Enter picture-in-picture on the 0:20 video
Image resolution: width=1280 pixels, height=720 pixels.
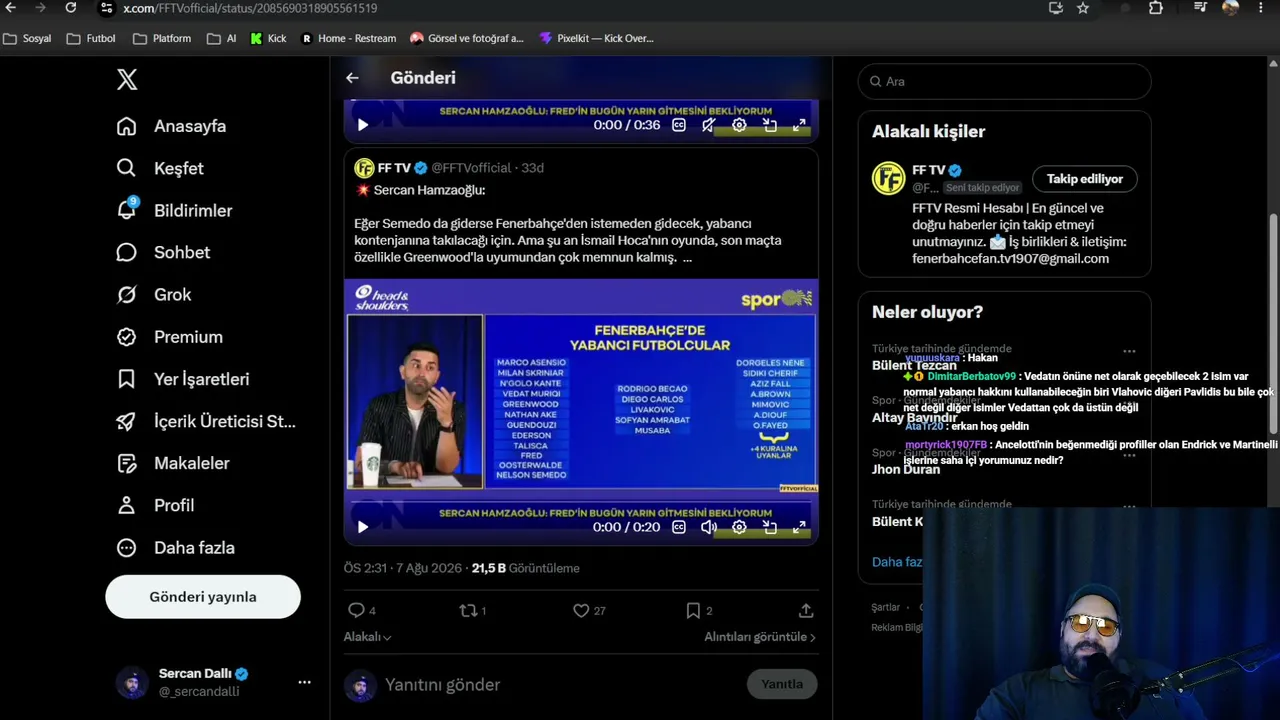(770, 527)
